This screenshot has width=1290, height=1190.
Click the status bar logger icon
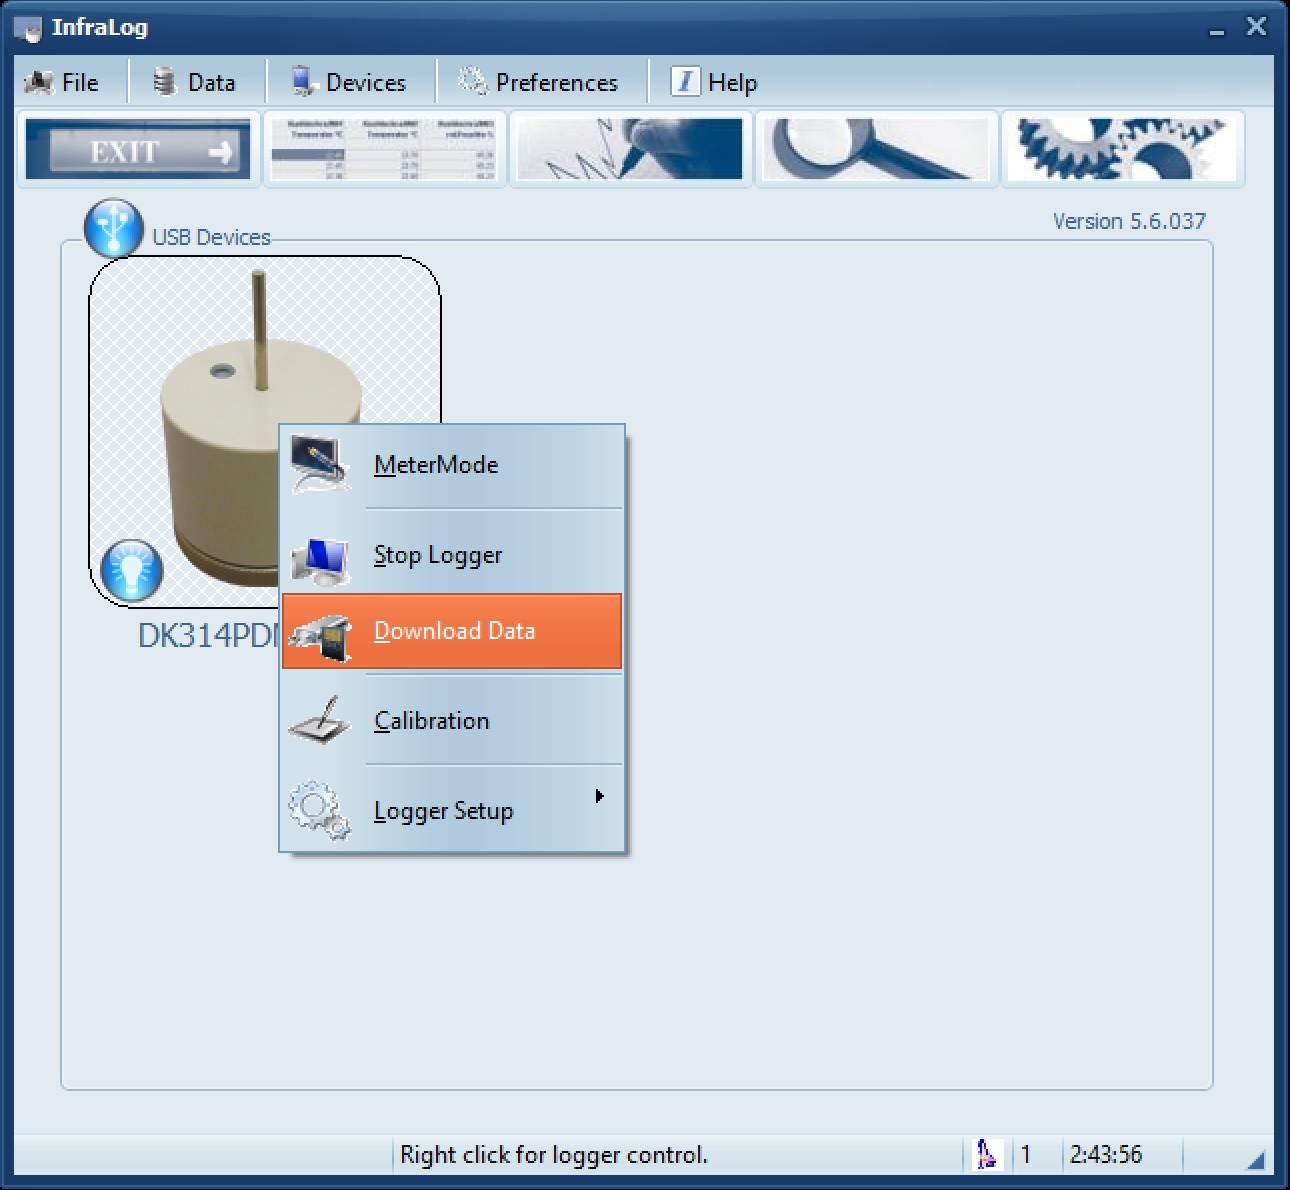coord(987,1155)
